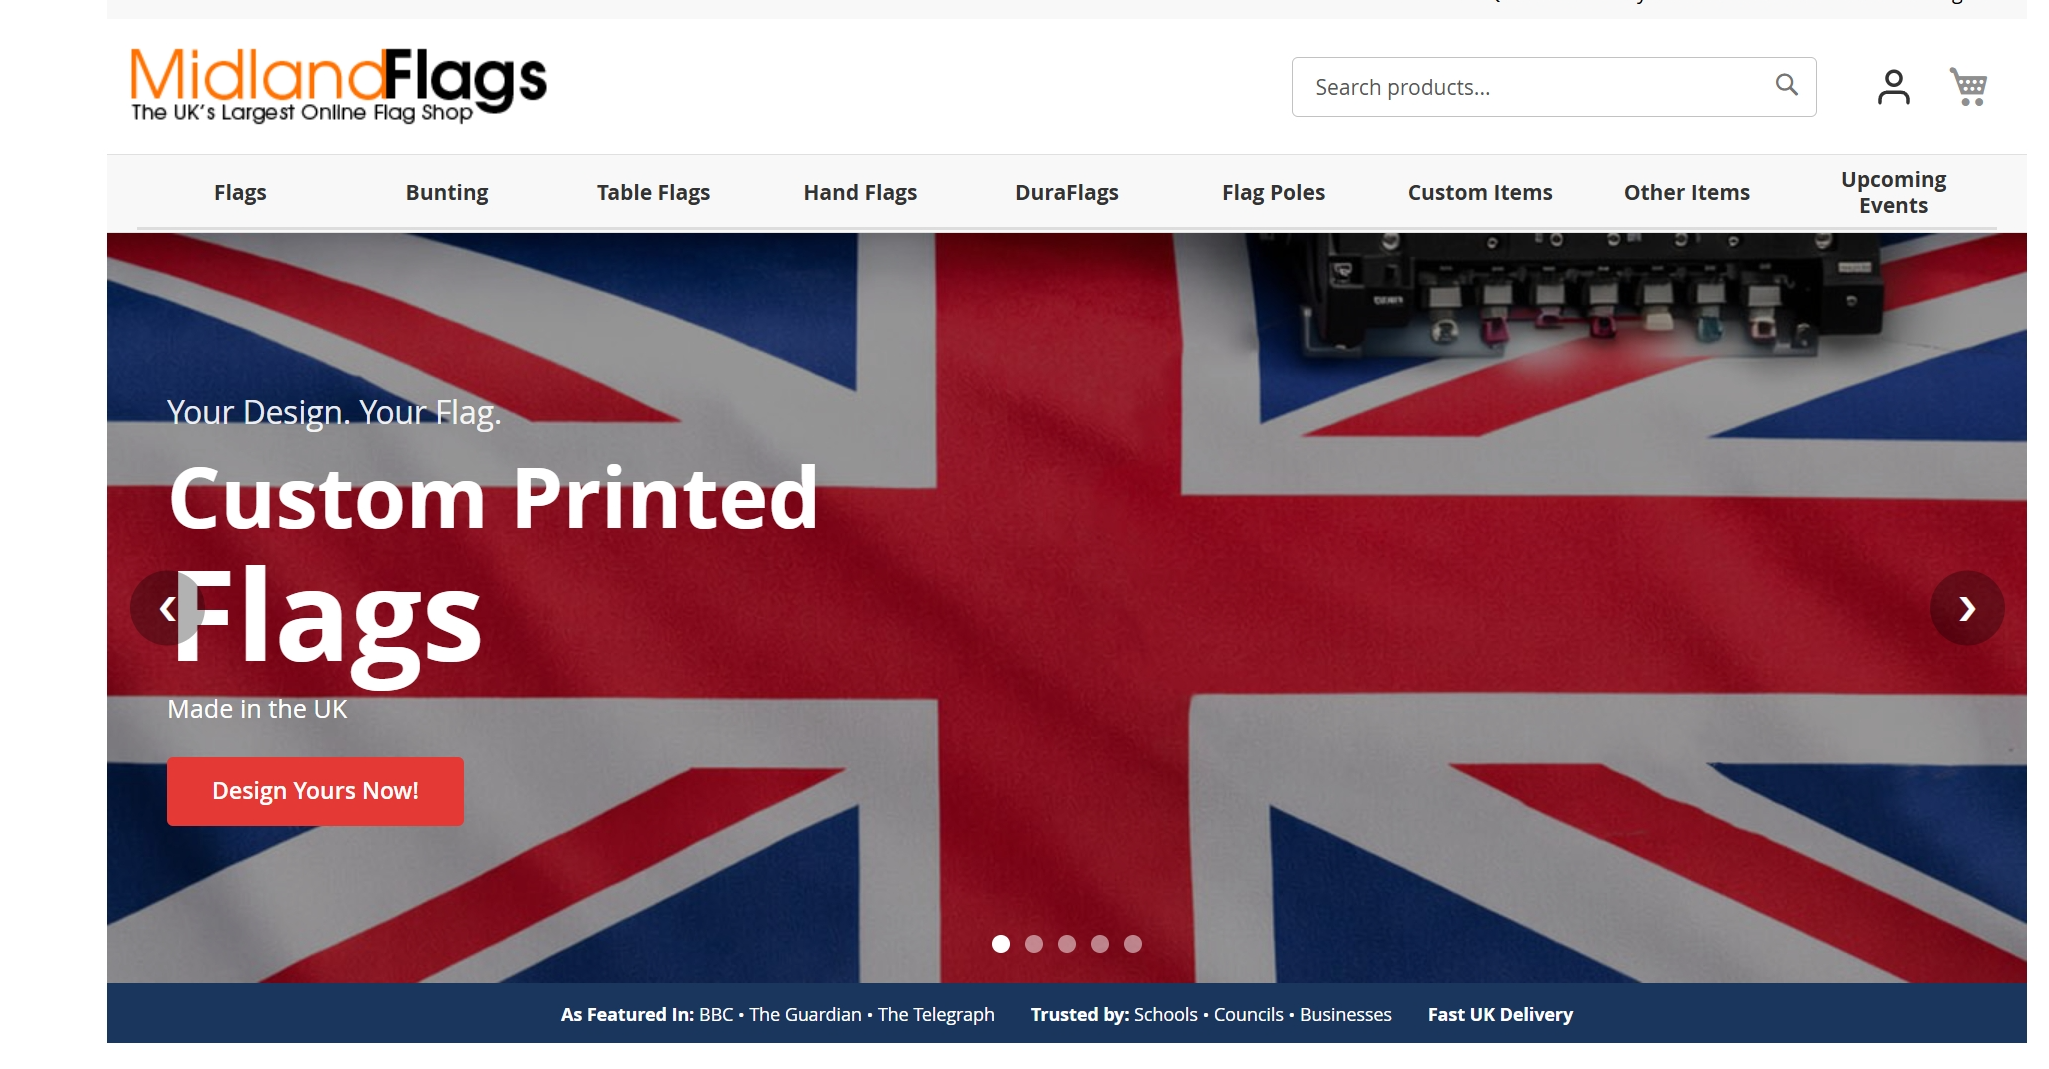Open the user account icon
Screen dimensions: 2049x1069
click(x=1893, y=87)
